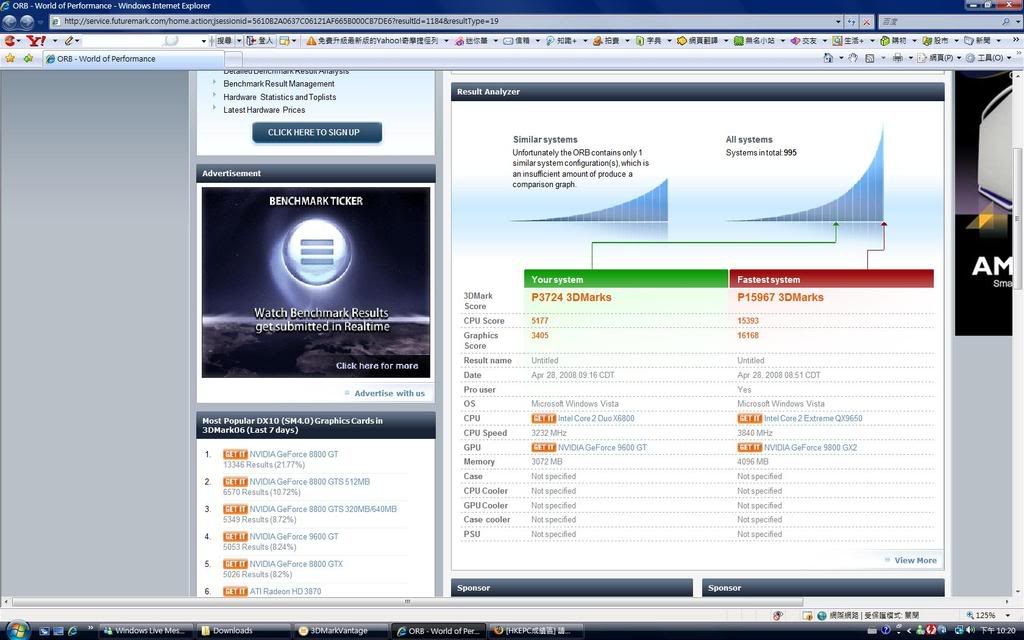Click the Add to Favorites star-plus icon

pyautogui.click(x=28, y=58)
